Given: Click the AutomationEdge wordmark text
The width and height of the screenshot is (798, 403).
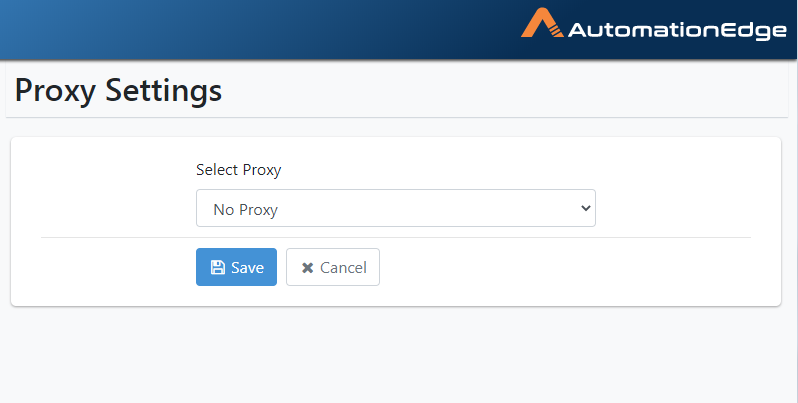Looking at the screenshot, I should pyautogui.click(x=677, y=30).
